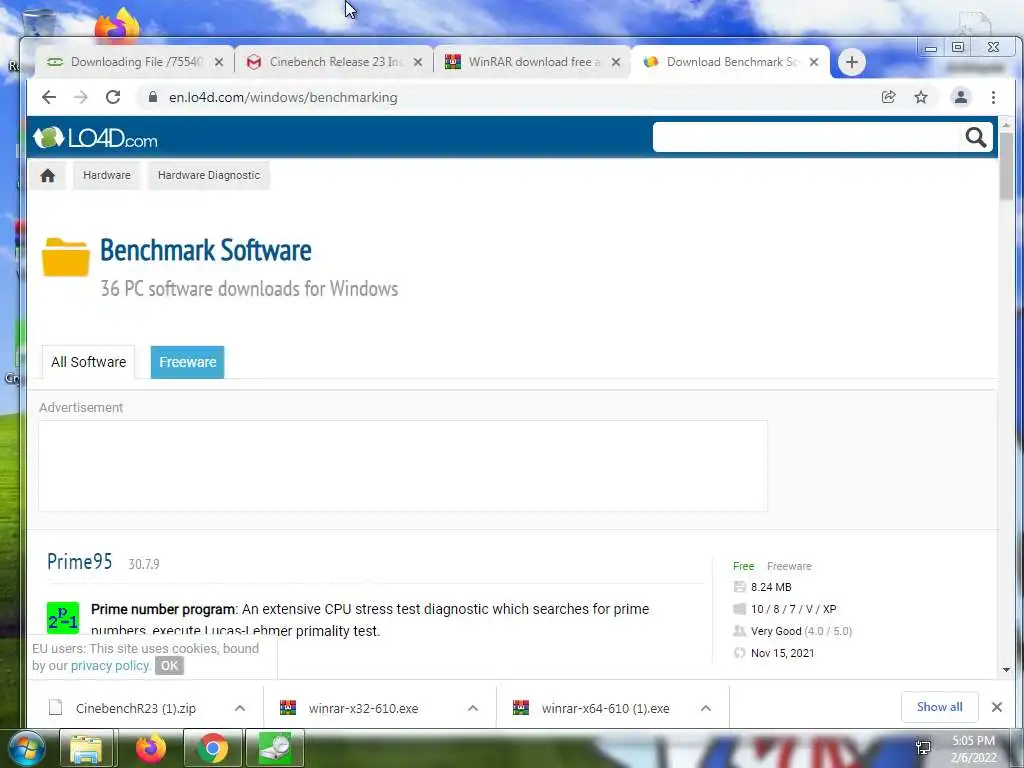Image resolution: width=1024 pixels, height=768 pixels.
Task: Click the 'Nov 15, 2021' date text
Action: click(x=782, y=653)
